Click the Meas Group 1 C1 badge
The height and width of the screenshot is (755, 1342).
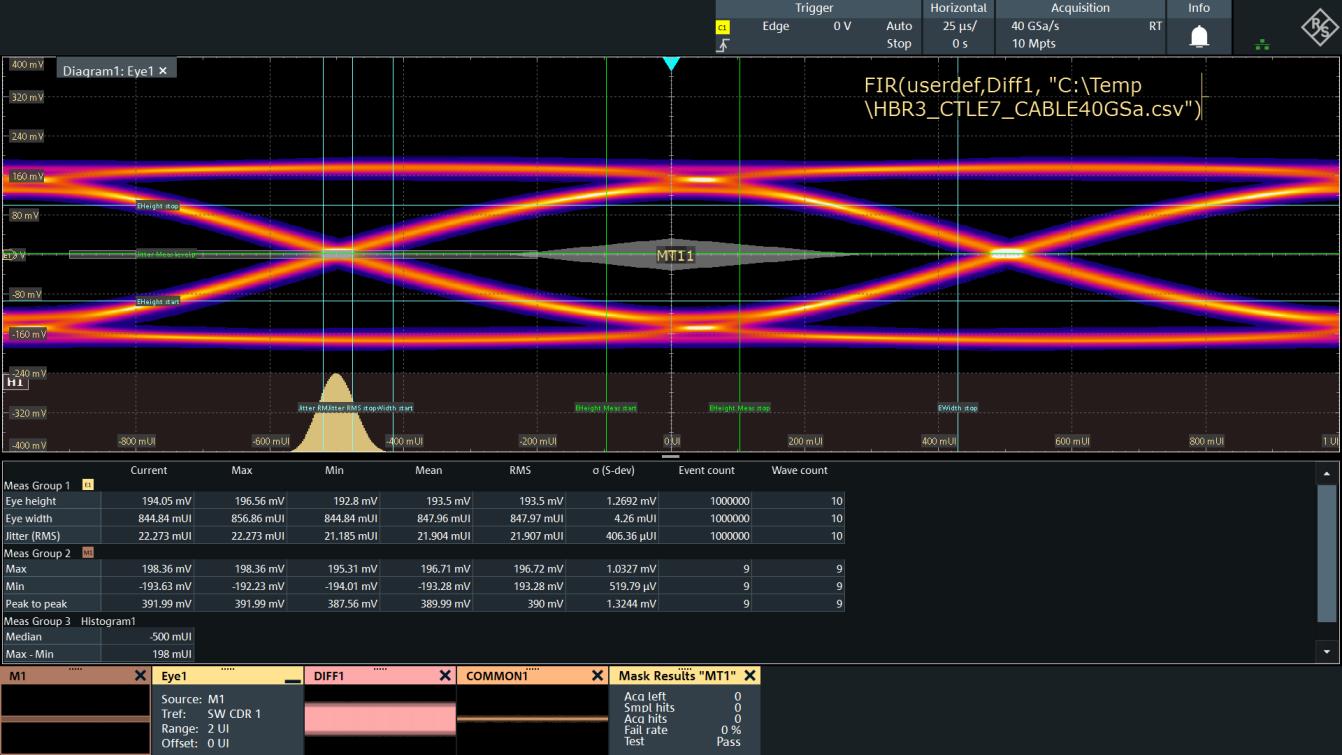pos(87,485)
